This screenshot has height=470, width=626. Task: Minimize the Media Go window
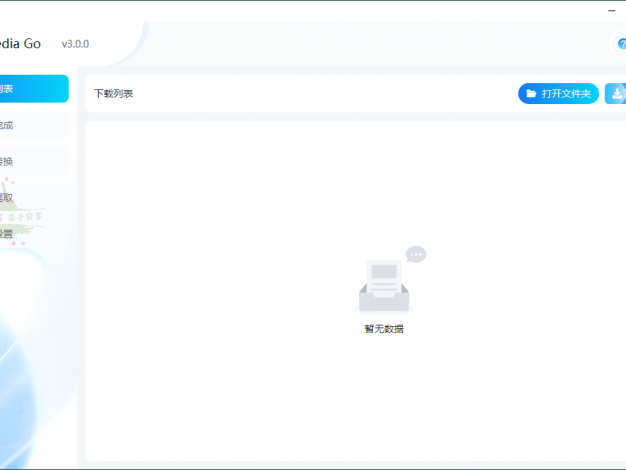(x=613, y=11)
